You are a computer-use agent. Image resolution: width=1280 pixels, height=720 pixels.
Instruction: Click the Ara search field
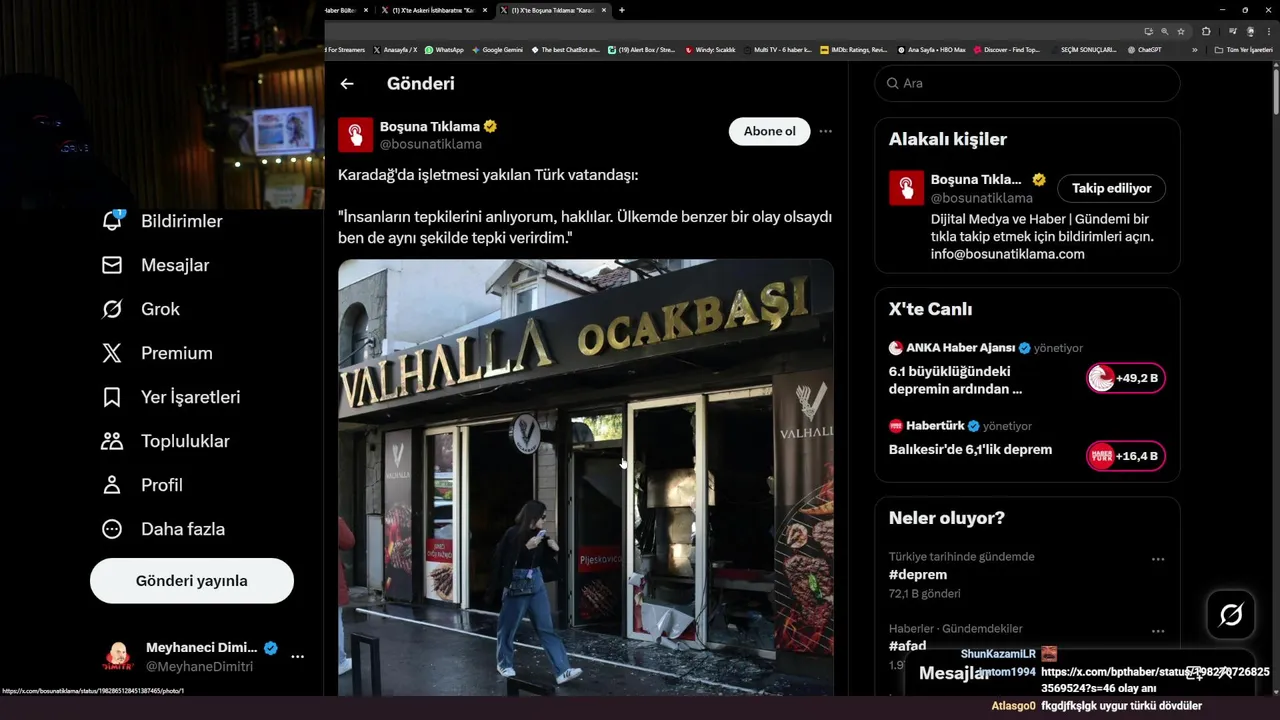1027,83
